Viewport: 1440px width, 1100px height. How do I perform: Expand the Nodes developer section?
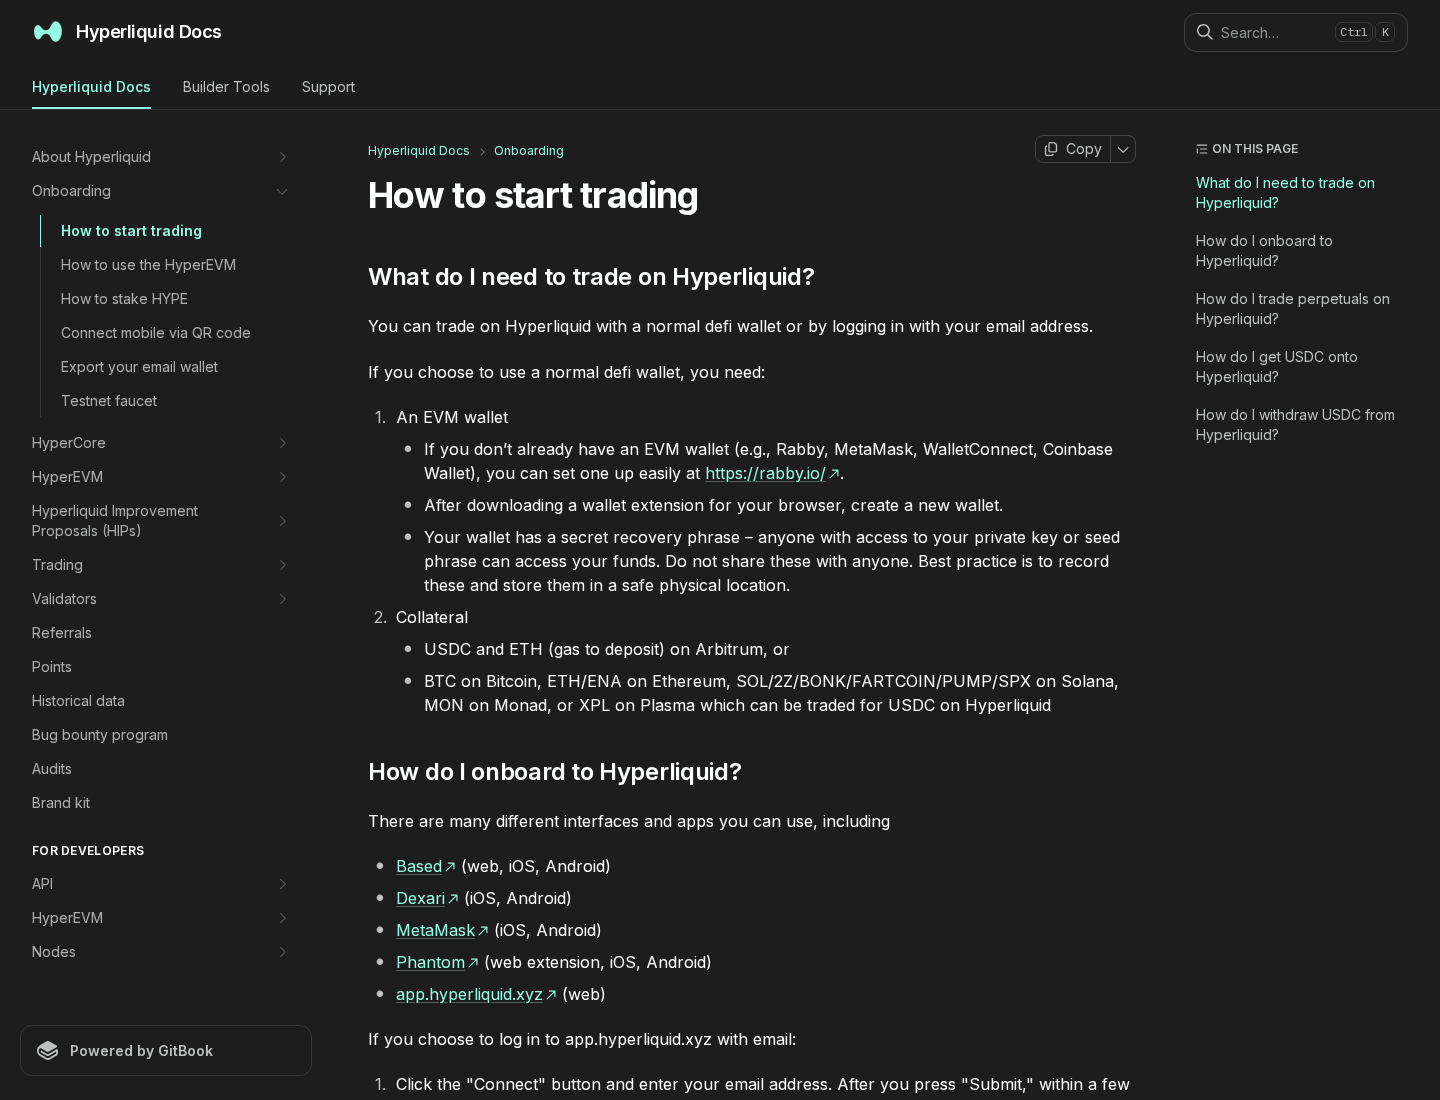(x=282, y=952)
